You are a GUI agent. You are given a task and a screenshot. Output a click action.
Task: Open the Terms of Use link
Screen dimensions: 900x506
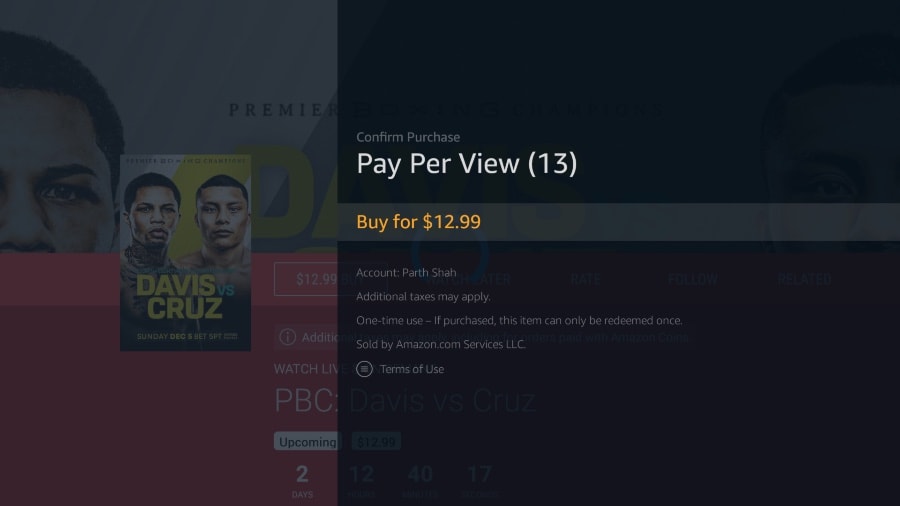412,369
